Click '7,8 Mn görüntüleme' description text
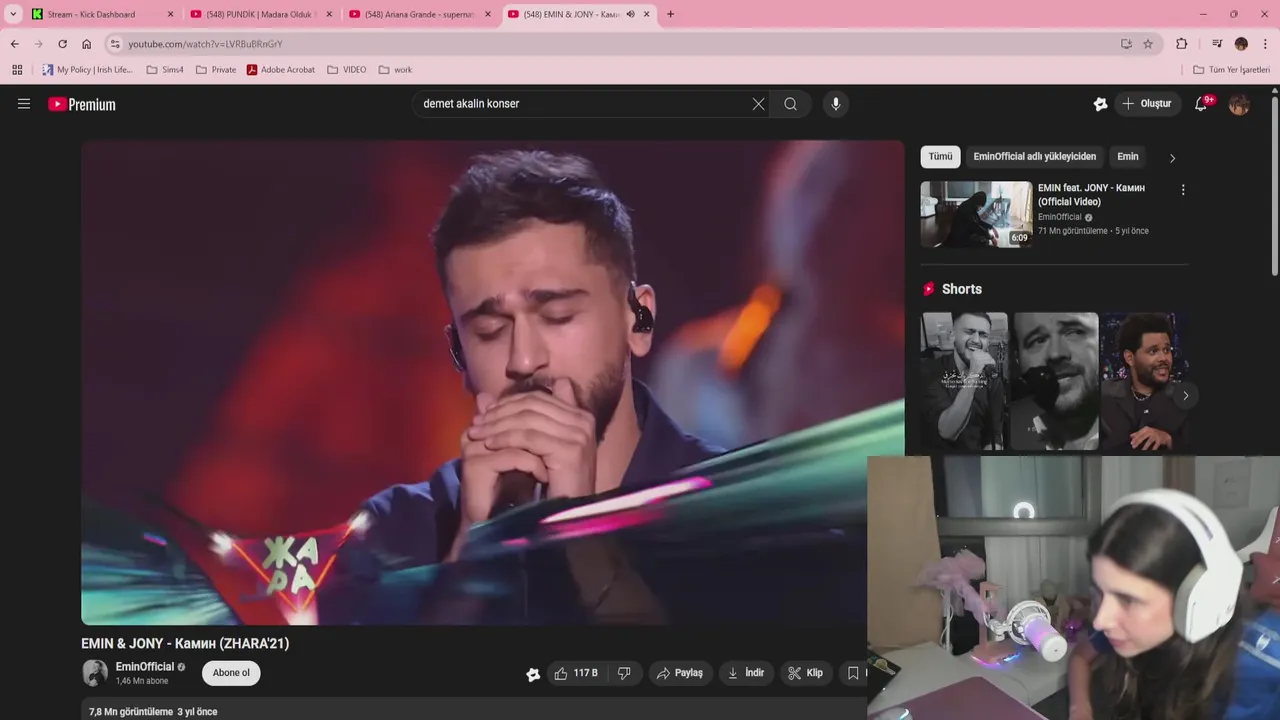The image size is (1280, 720). [x=131, y=712]
